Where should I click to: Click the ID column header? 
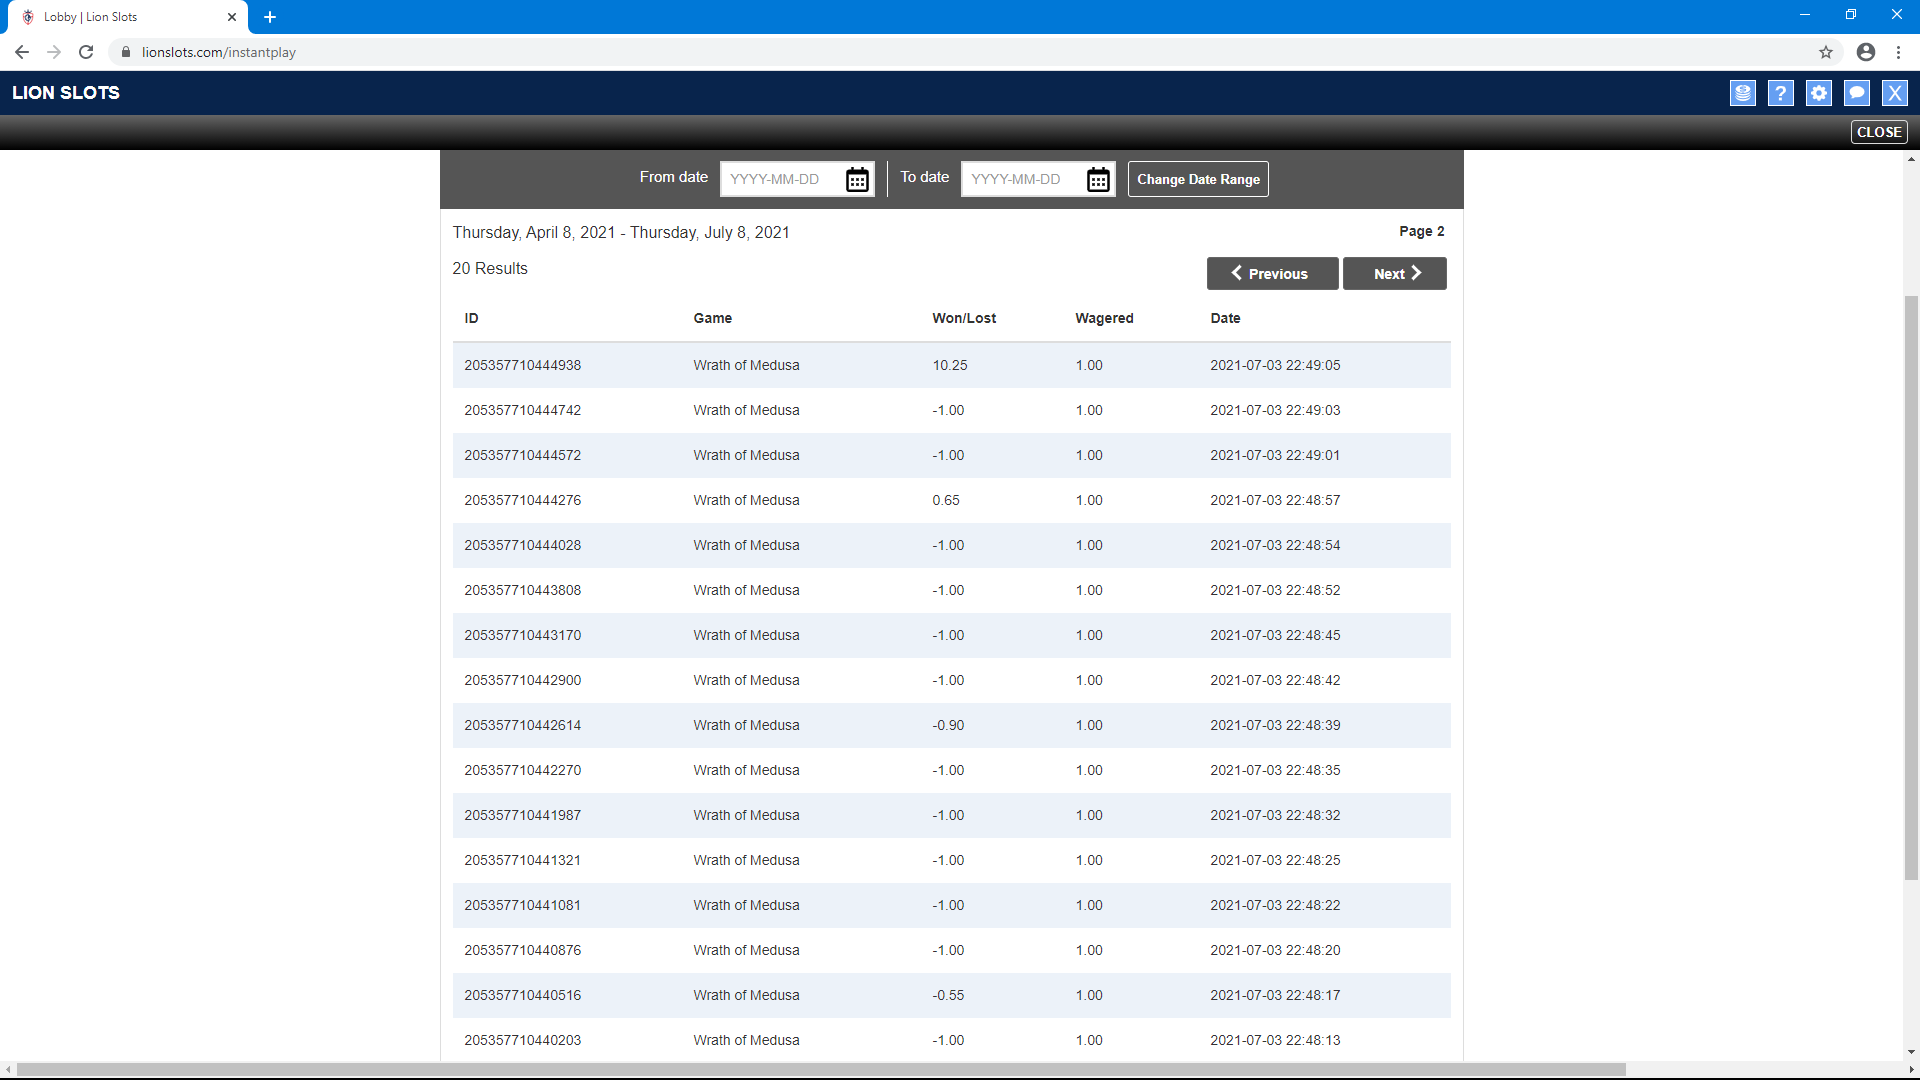(x=471, y=318)
